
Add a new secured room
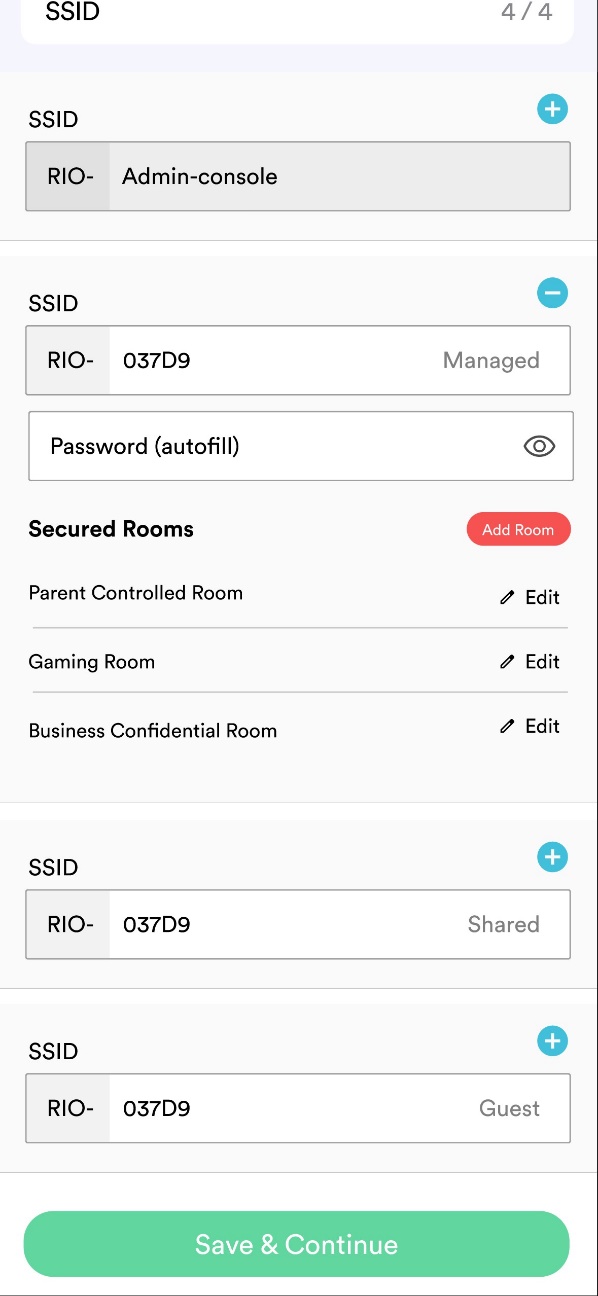(x=518, y=530)
